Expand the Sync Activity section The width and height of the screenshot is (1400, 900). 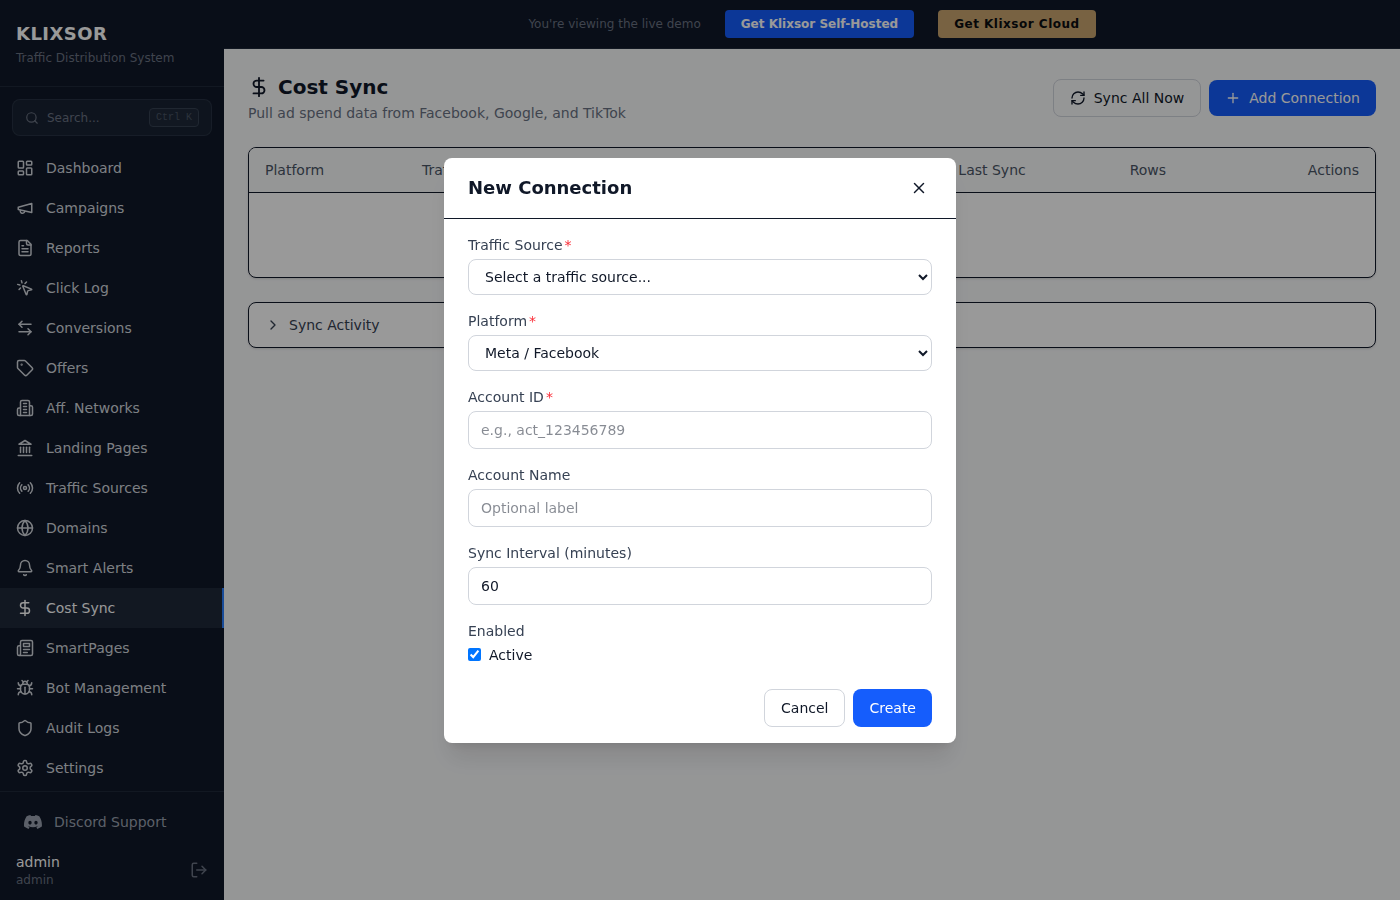coord(334,325)
